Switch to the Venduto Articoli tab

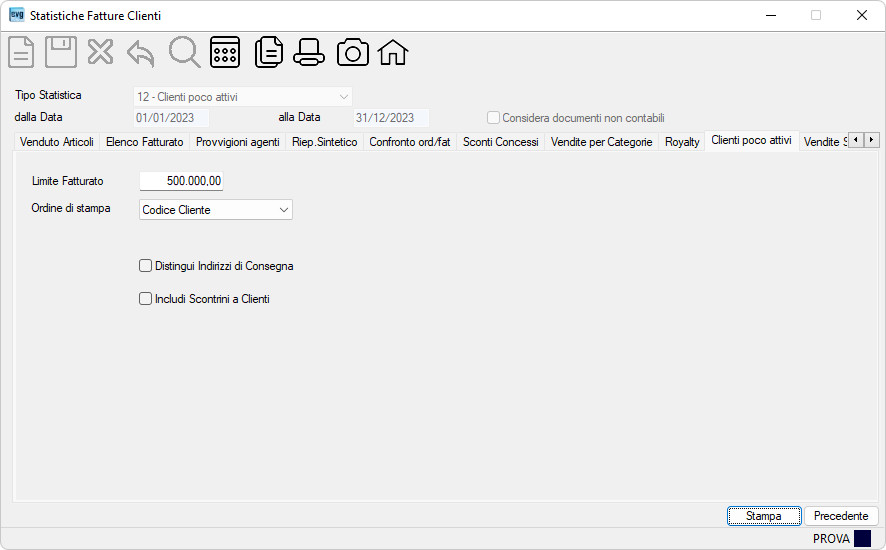pyautogui.click(x=57, y=142)
